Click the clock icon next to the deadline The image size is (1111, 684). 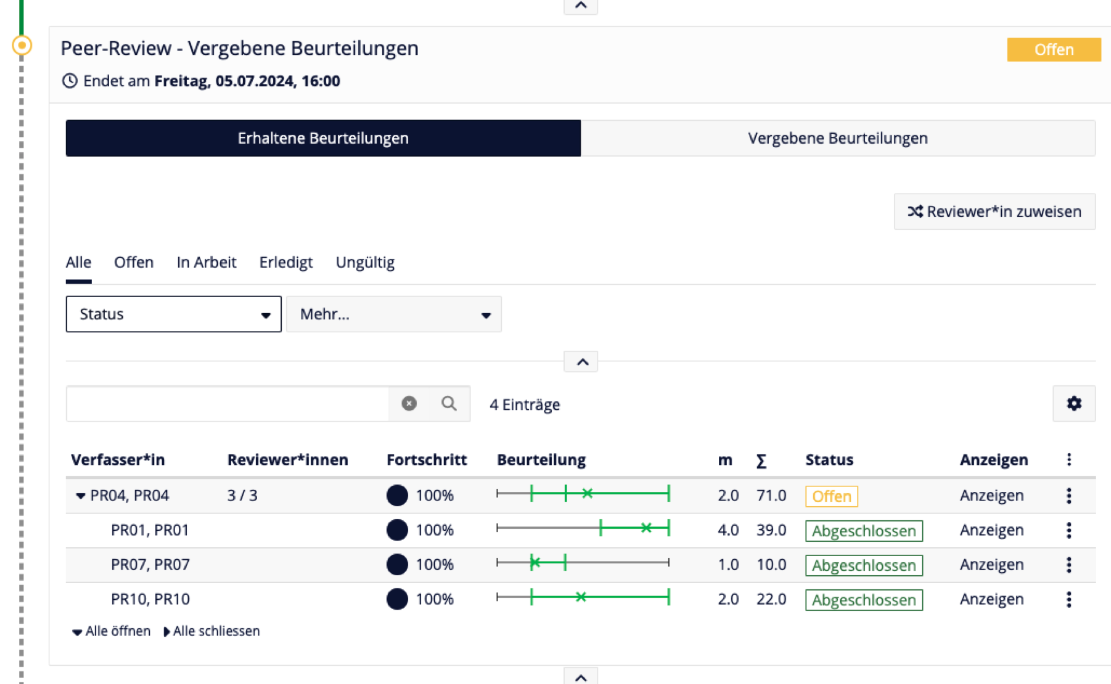click(71, 81)
